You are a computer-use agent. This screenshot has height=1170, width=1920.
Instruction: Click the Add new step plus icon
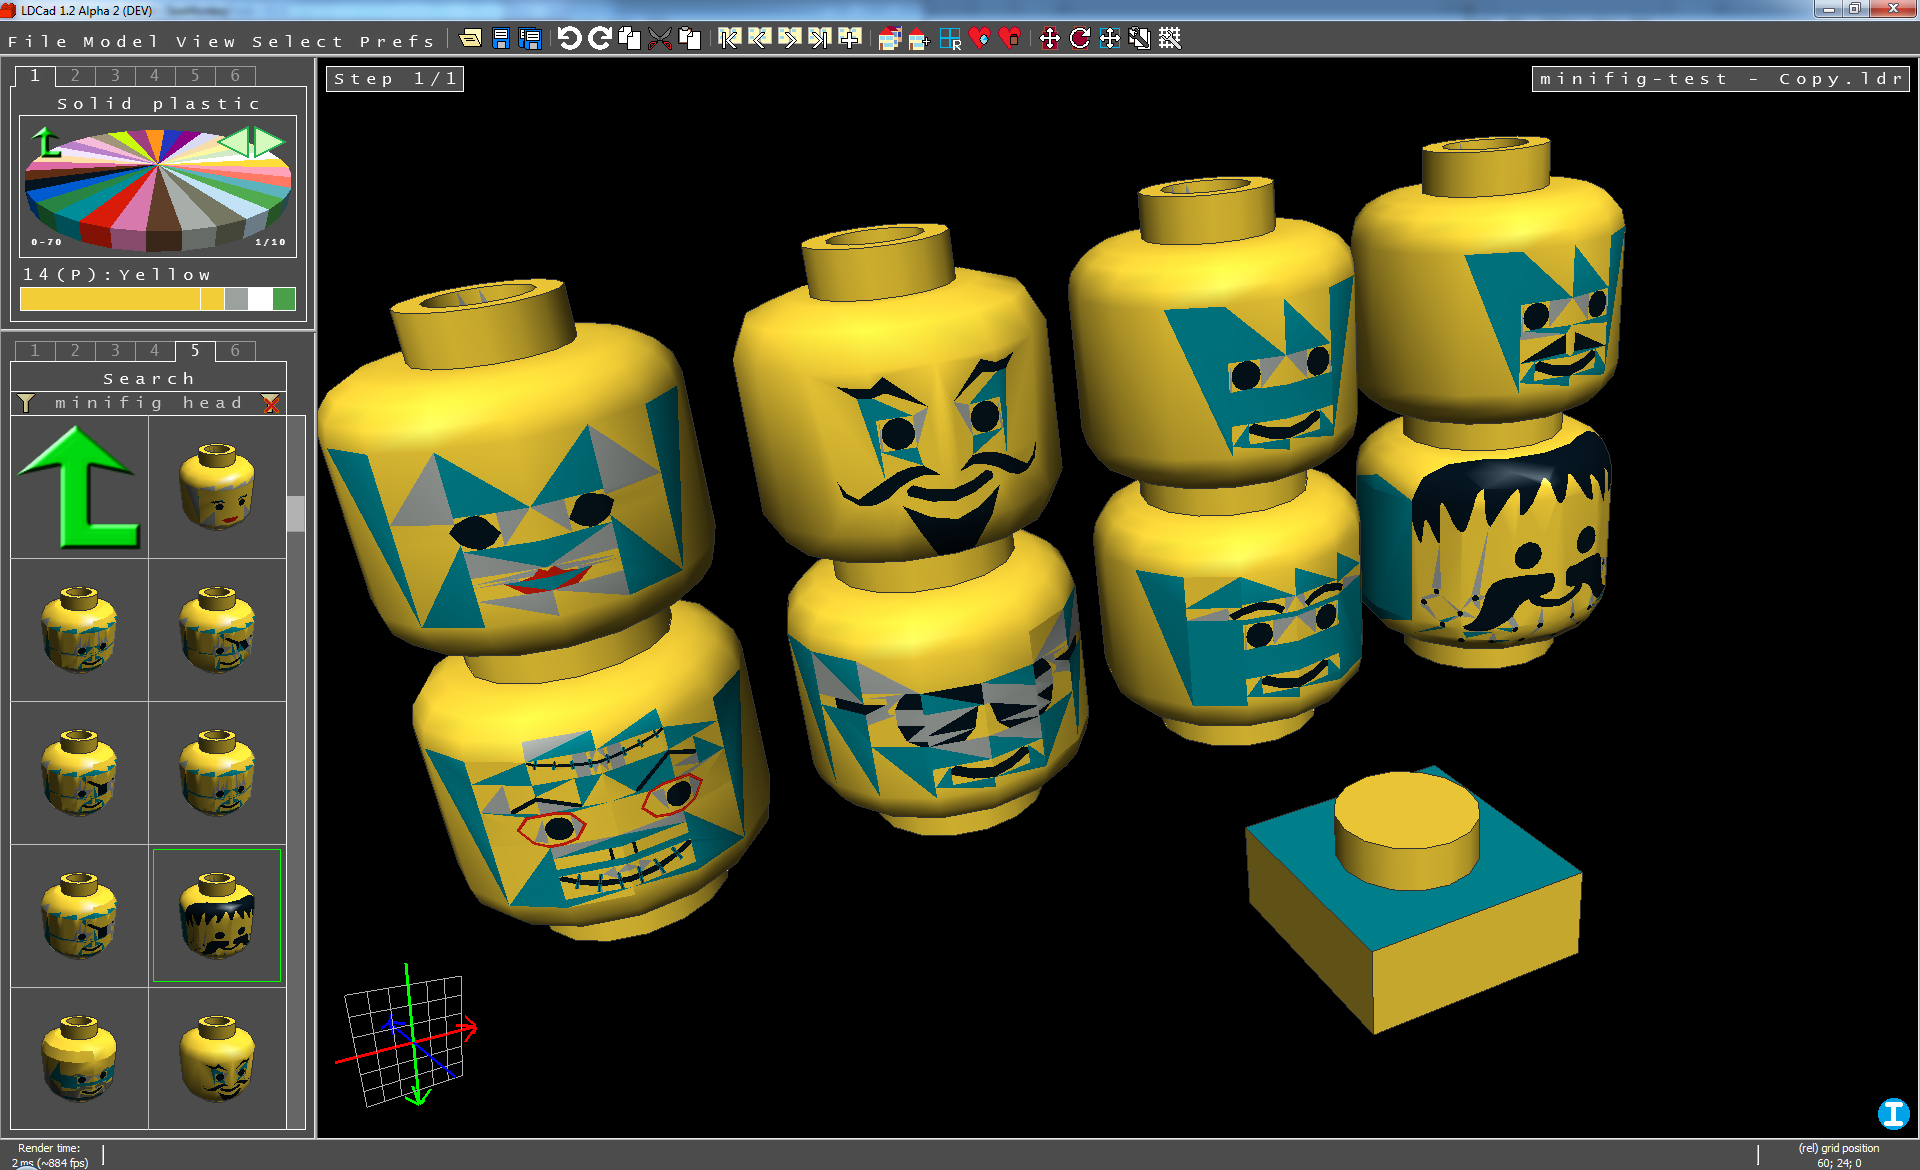(x=849, y=39)
